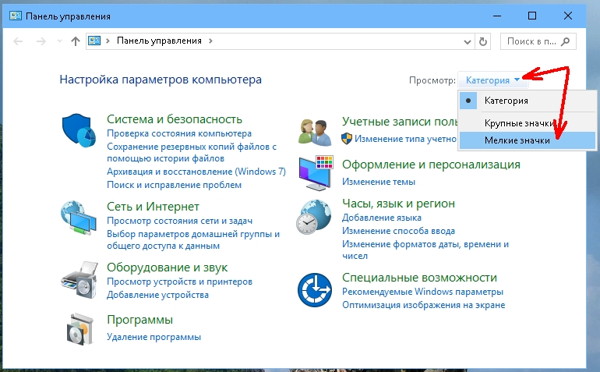Choose Мелкие значки from the view menu
This screenshot has width=600, height=372.
[527, 140]
